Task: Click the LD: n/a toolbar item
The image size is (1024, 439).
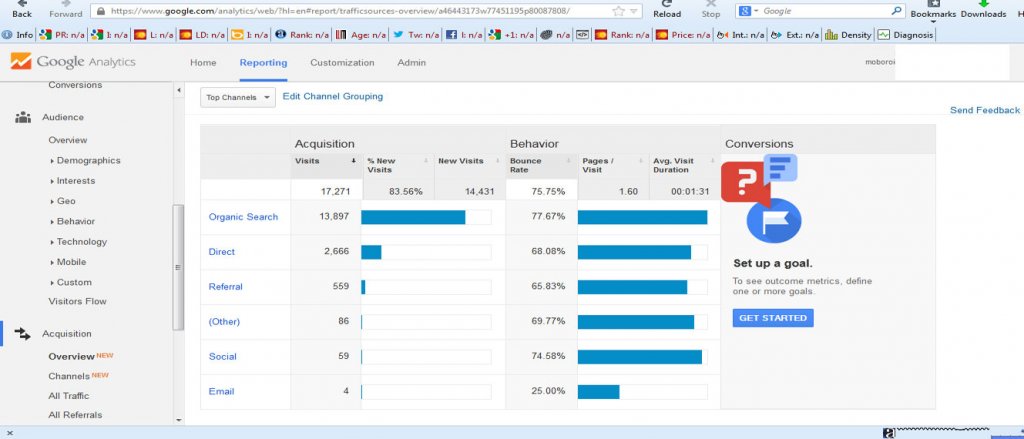Action: [x=202, y=35]
